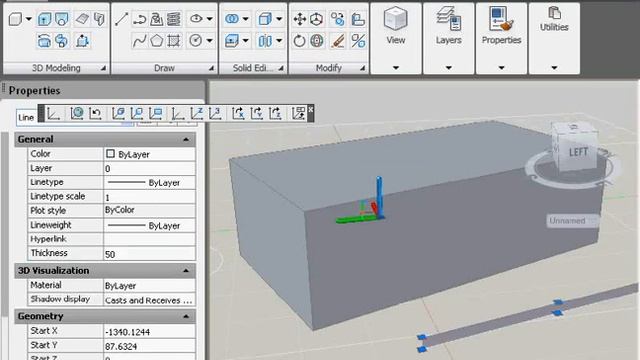The image size is (640, 360).
Task: Expand the Draw panel
Action: click(211, 68)
